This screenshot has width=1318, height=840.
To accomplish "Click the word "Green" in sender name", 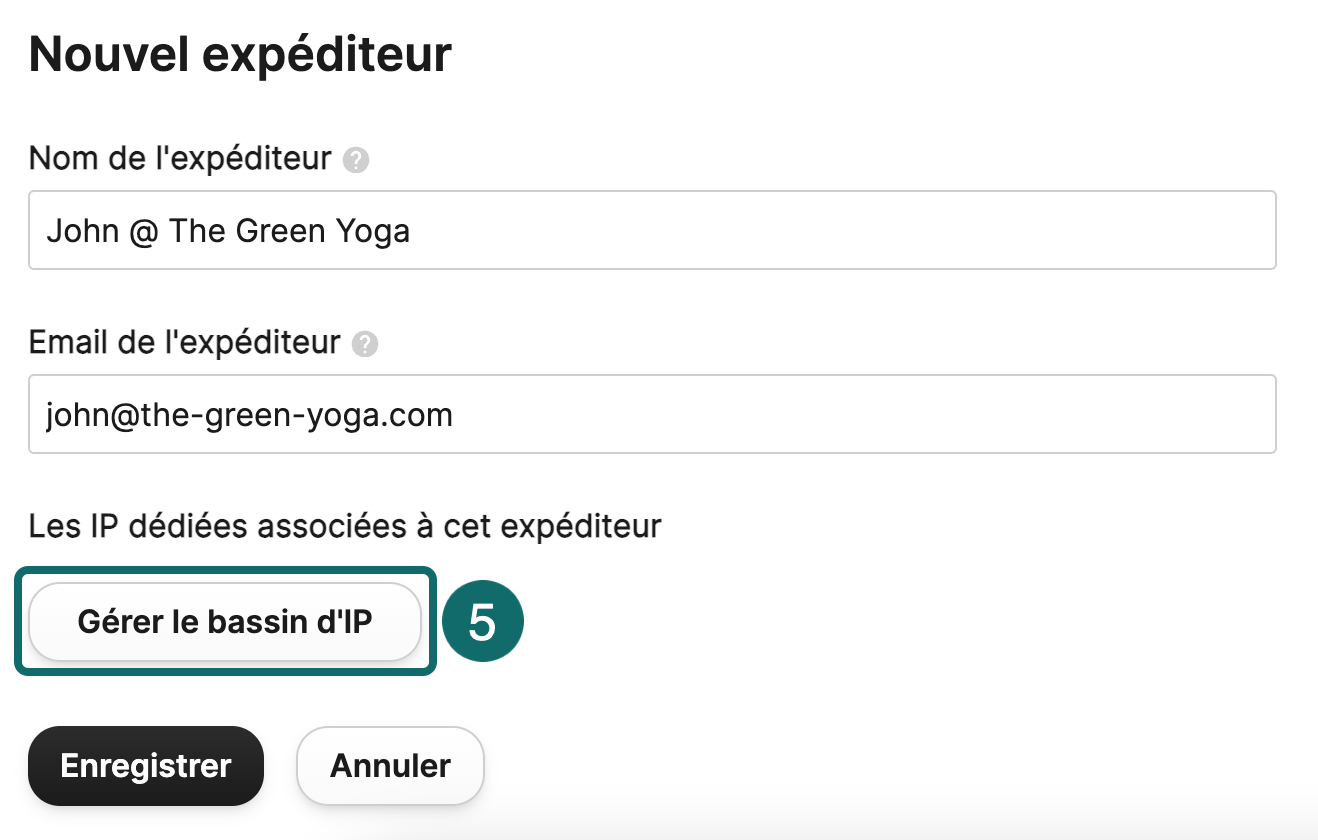I will (x=279, y=231).
